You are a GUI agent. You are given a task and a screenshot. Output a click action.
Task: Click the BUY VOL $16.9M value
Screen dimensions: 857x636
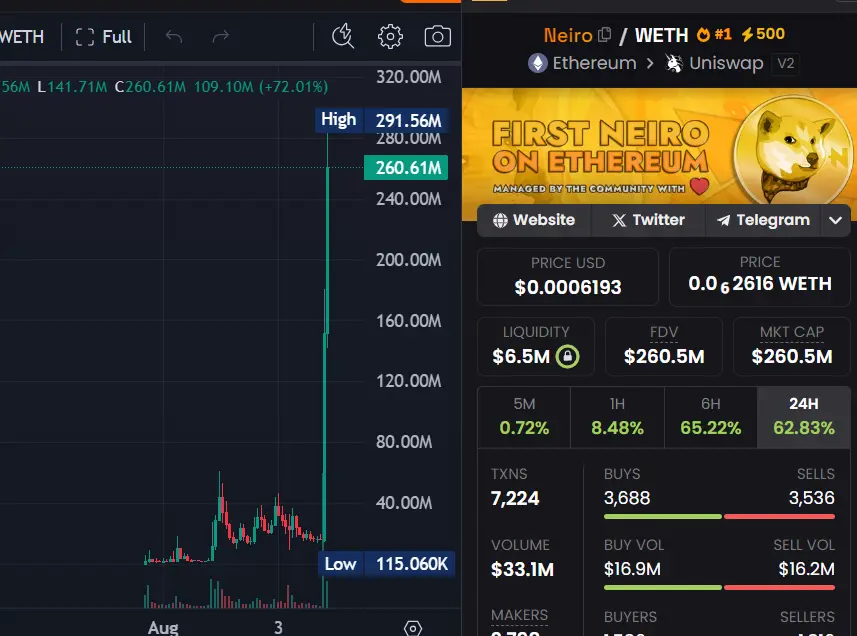pos(632,569)
